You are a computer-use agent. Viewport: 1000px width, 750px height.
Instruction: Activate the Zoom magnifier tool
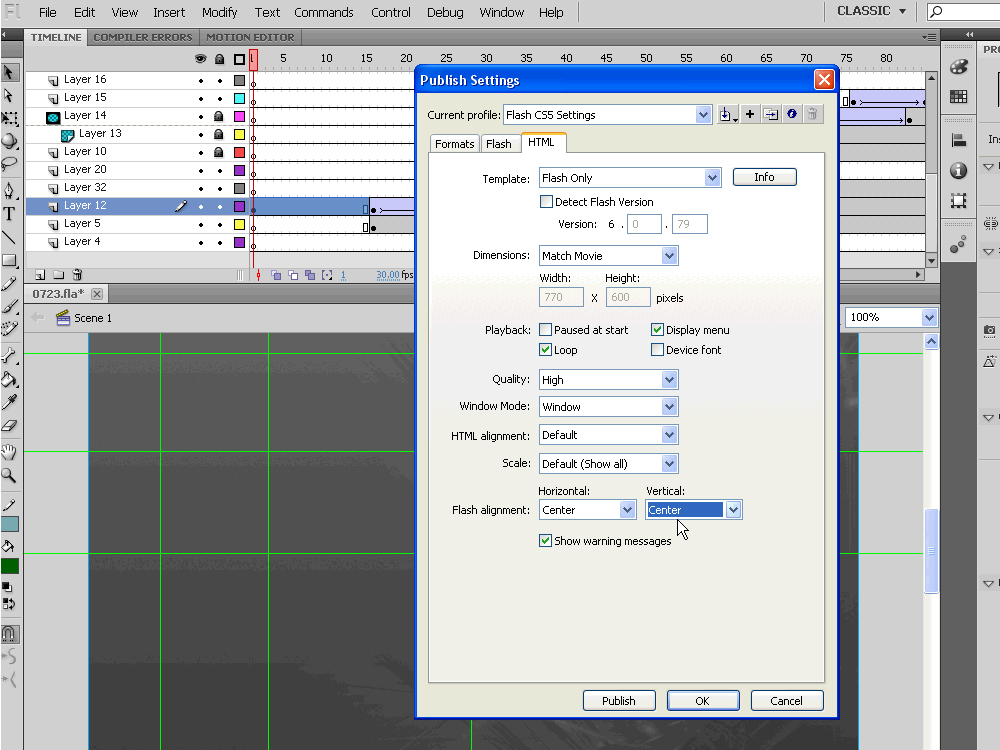coord(9,475)
